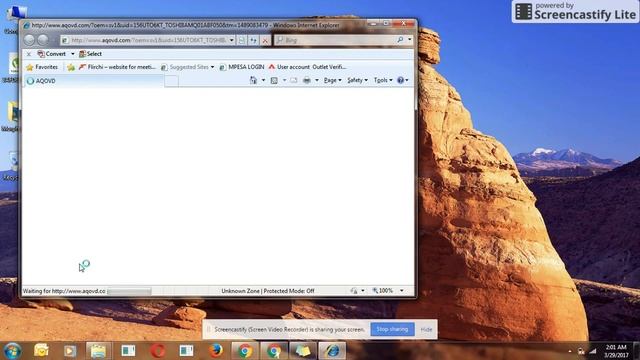Click the status bar privacy report icon
This screenshot has height=360, width=640.
click(354, 291)
